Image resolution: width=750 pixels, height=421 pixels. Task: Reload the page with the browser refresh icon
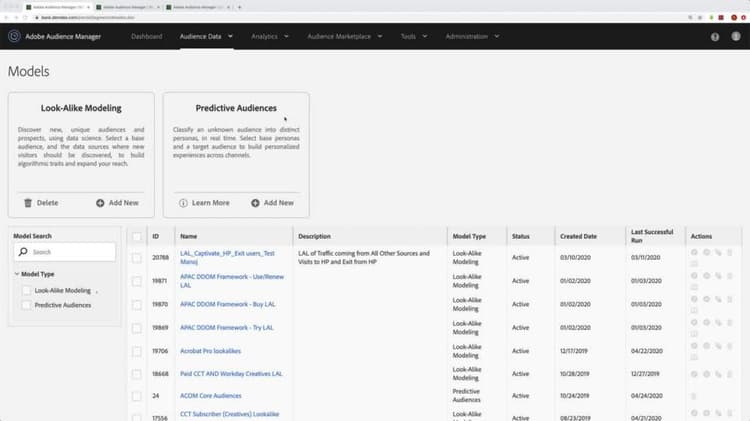coord(25,18)
